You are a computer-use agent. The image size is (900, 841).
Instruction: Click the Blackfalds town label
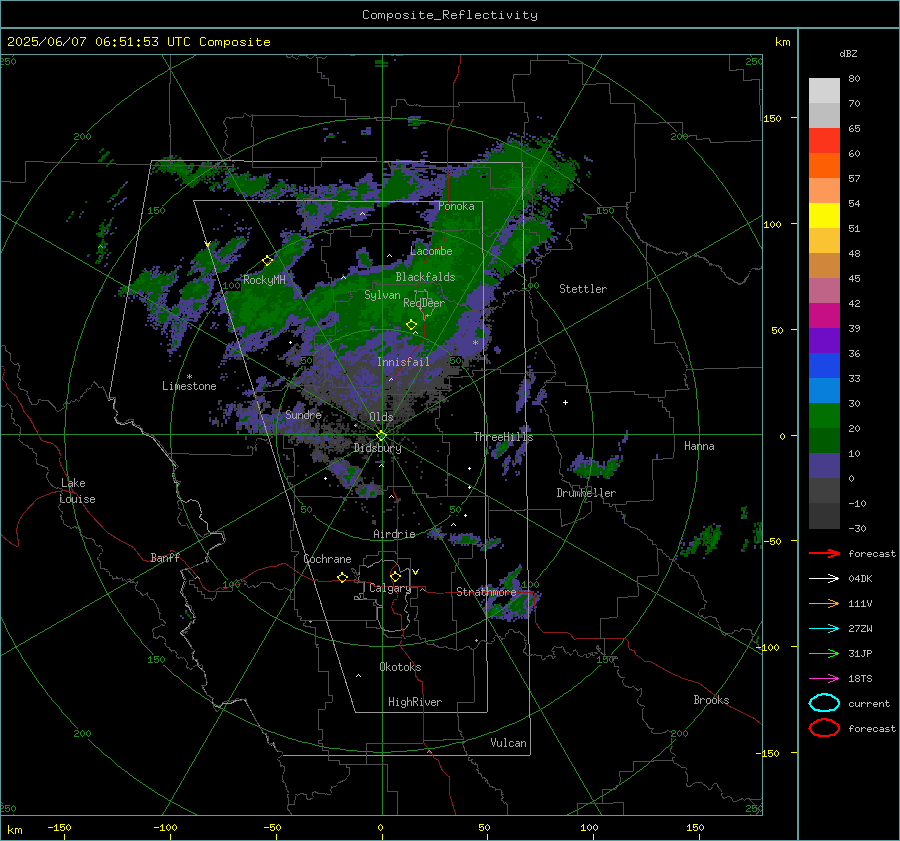point(425,277)
